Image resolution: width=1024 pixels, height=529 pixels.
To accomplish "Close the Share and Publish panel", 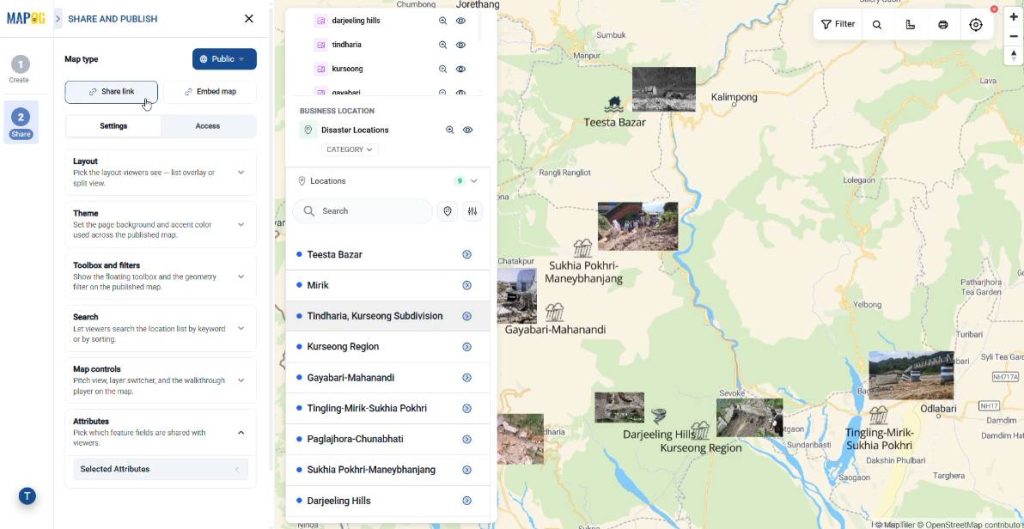I will (249, 19).
